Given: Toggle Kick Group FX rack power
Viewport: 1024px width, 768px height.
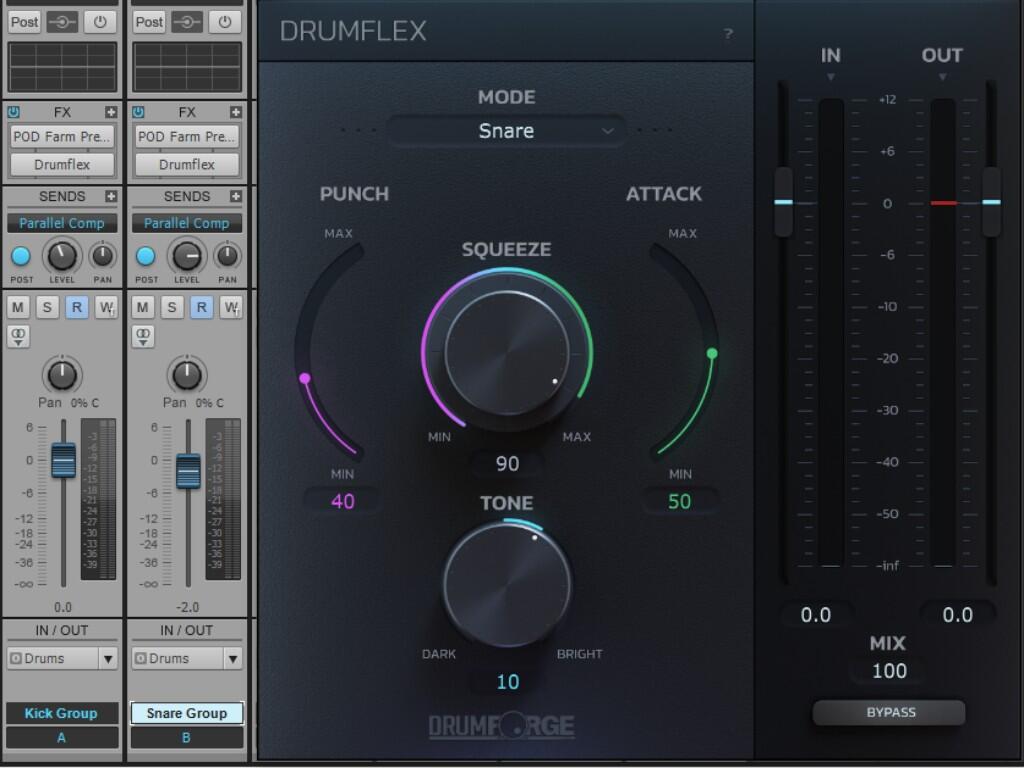Looking at the screenshot, I should (x=14, y=112).
